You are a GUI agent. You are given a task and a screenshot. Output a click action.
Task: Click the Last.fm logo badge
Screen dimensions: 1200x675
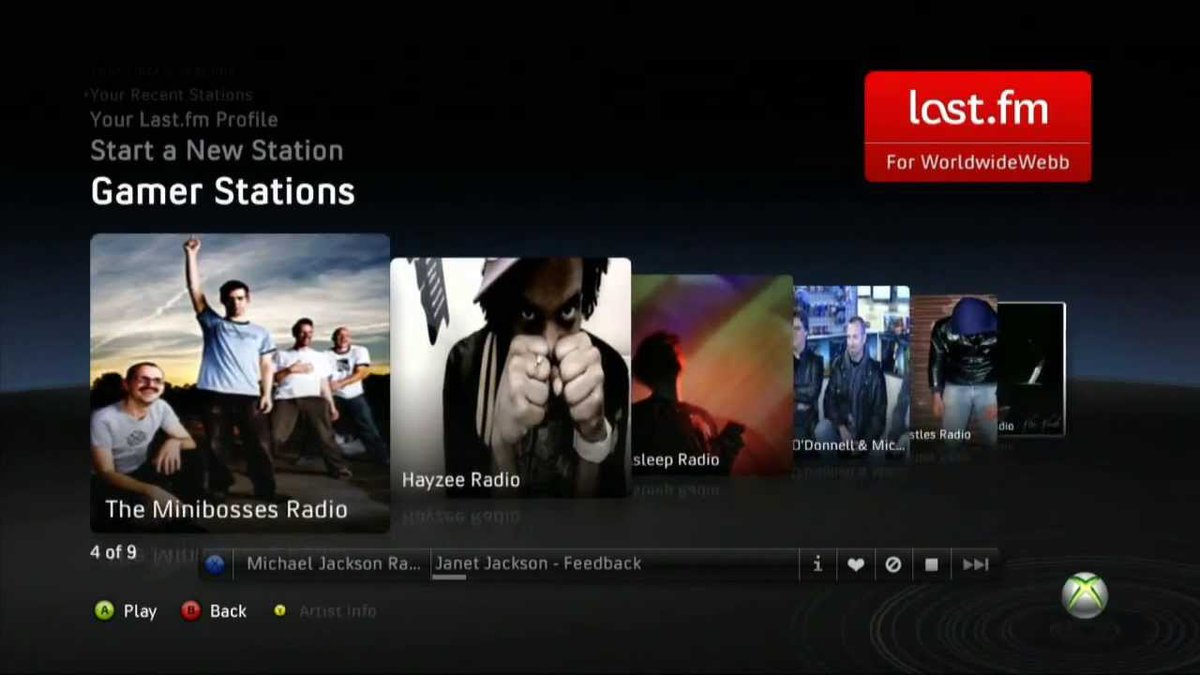click(978, 126)
